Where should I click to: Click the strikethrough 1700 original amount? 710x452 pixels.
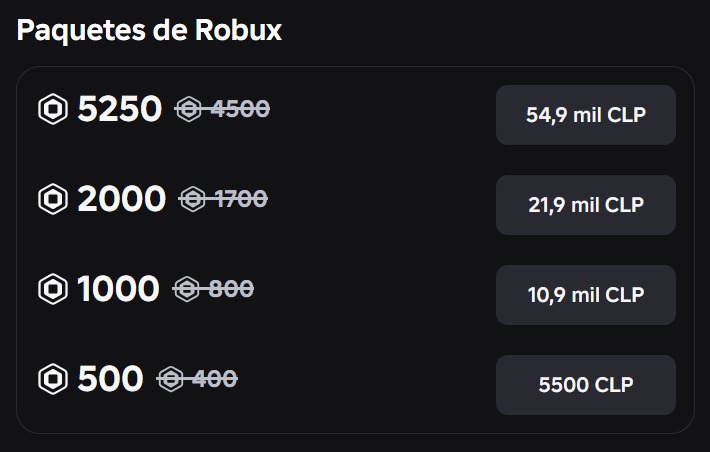click(x=241, y=199)
